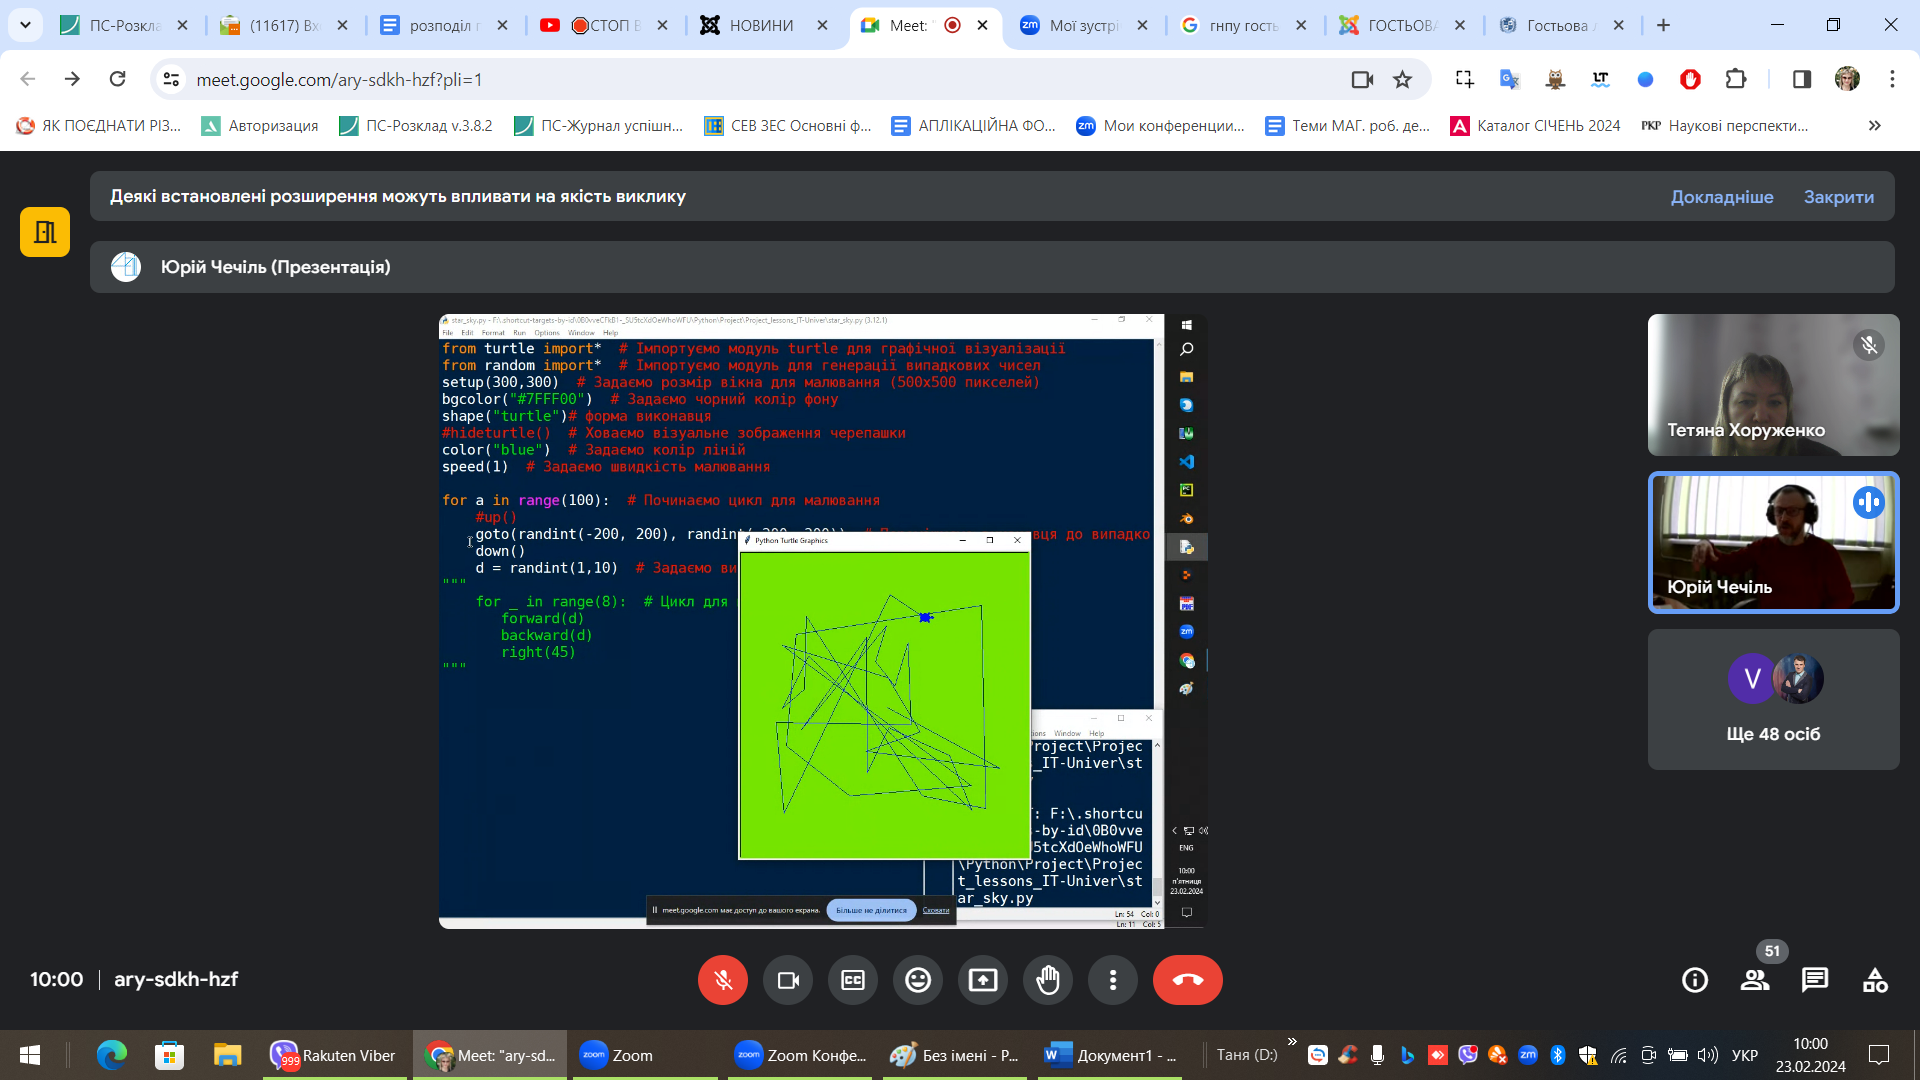Expand the hidden bookmarks chevron

tap(1874, 125)
